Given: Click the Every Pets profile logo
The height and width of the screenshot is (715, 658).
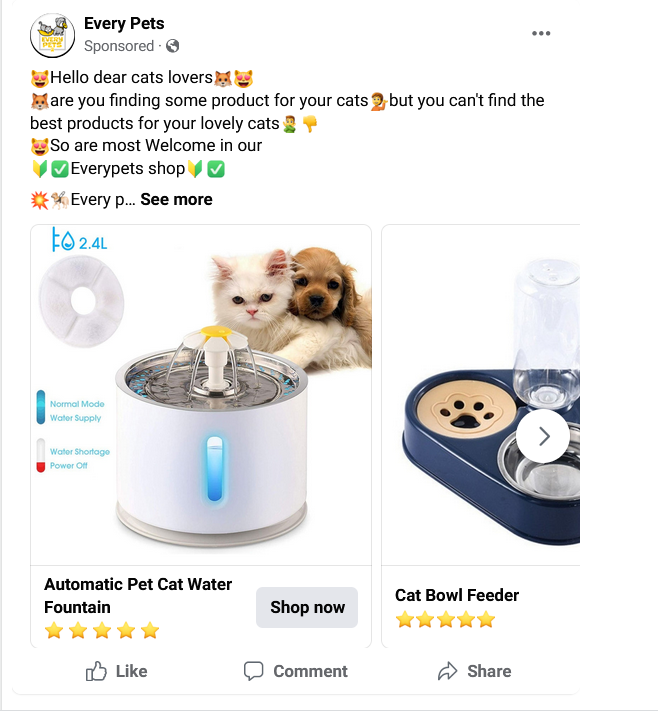Looking at the screenshot, I should click(52, 36).
